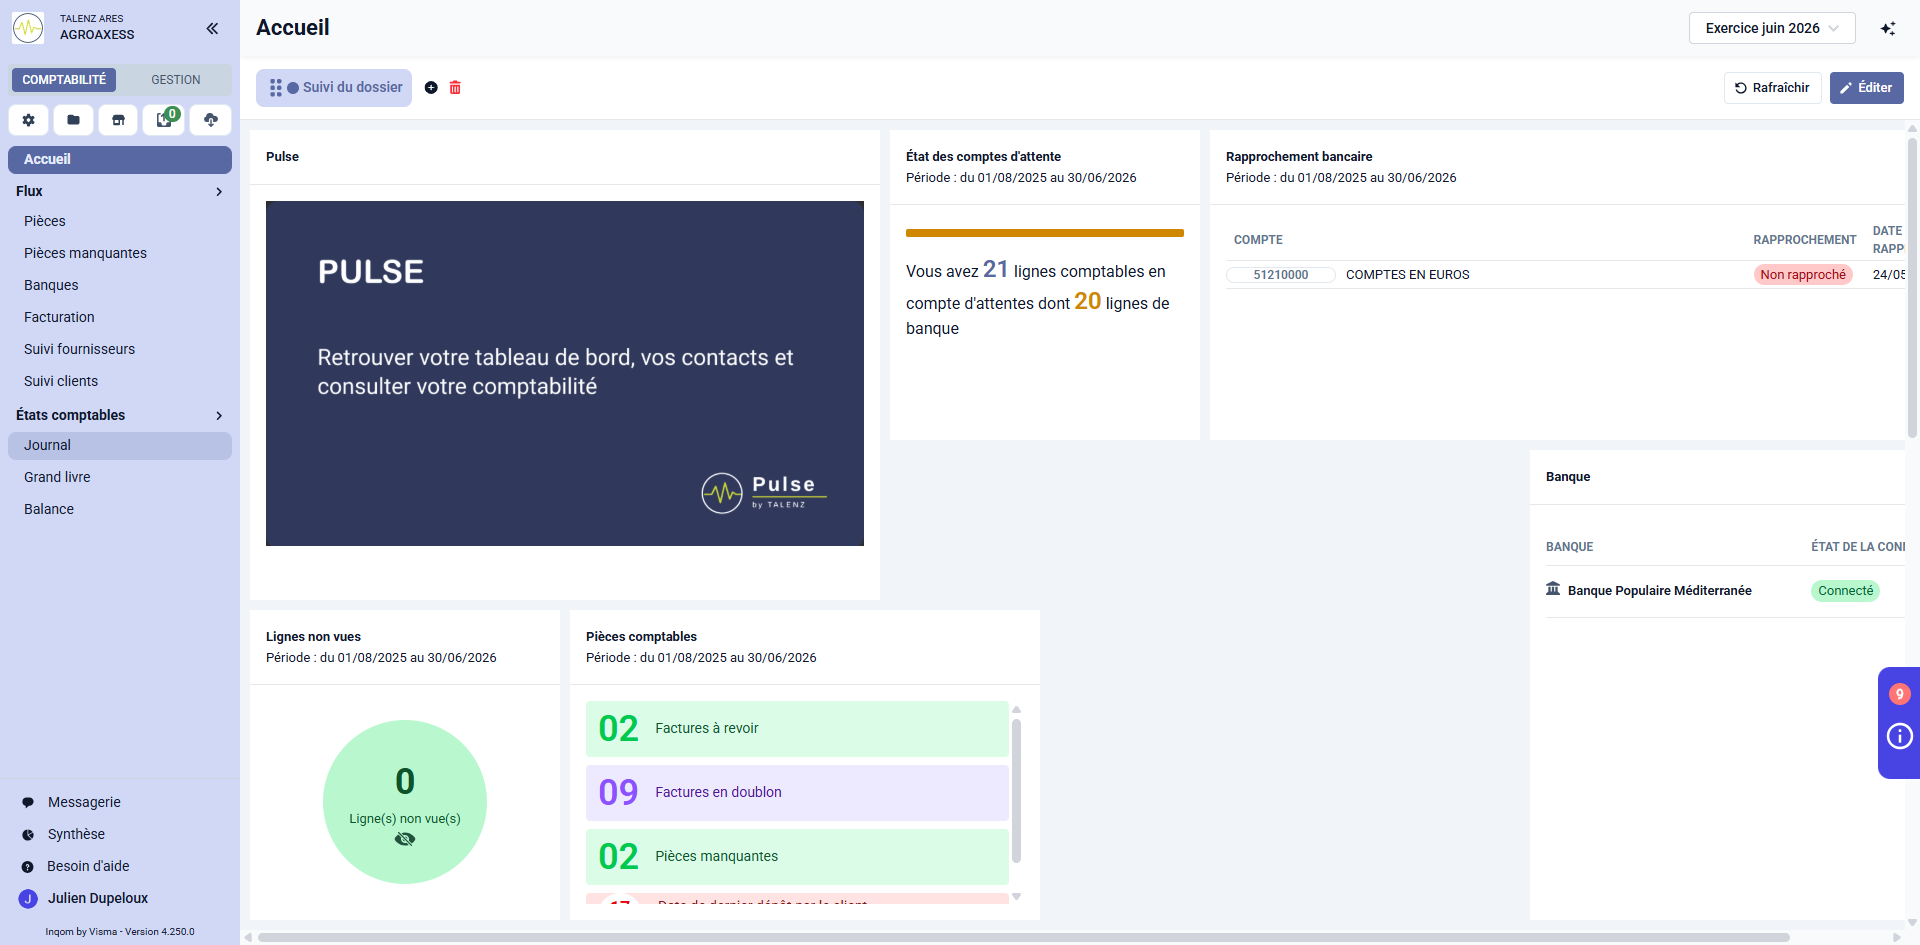This screenshot has width=1920, height=945.
Task: Select the Suivi du dossier tab
Action: coord(334,88)
